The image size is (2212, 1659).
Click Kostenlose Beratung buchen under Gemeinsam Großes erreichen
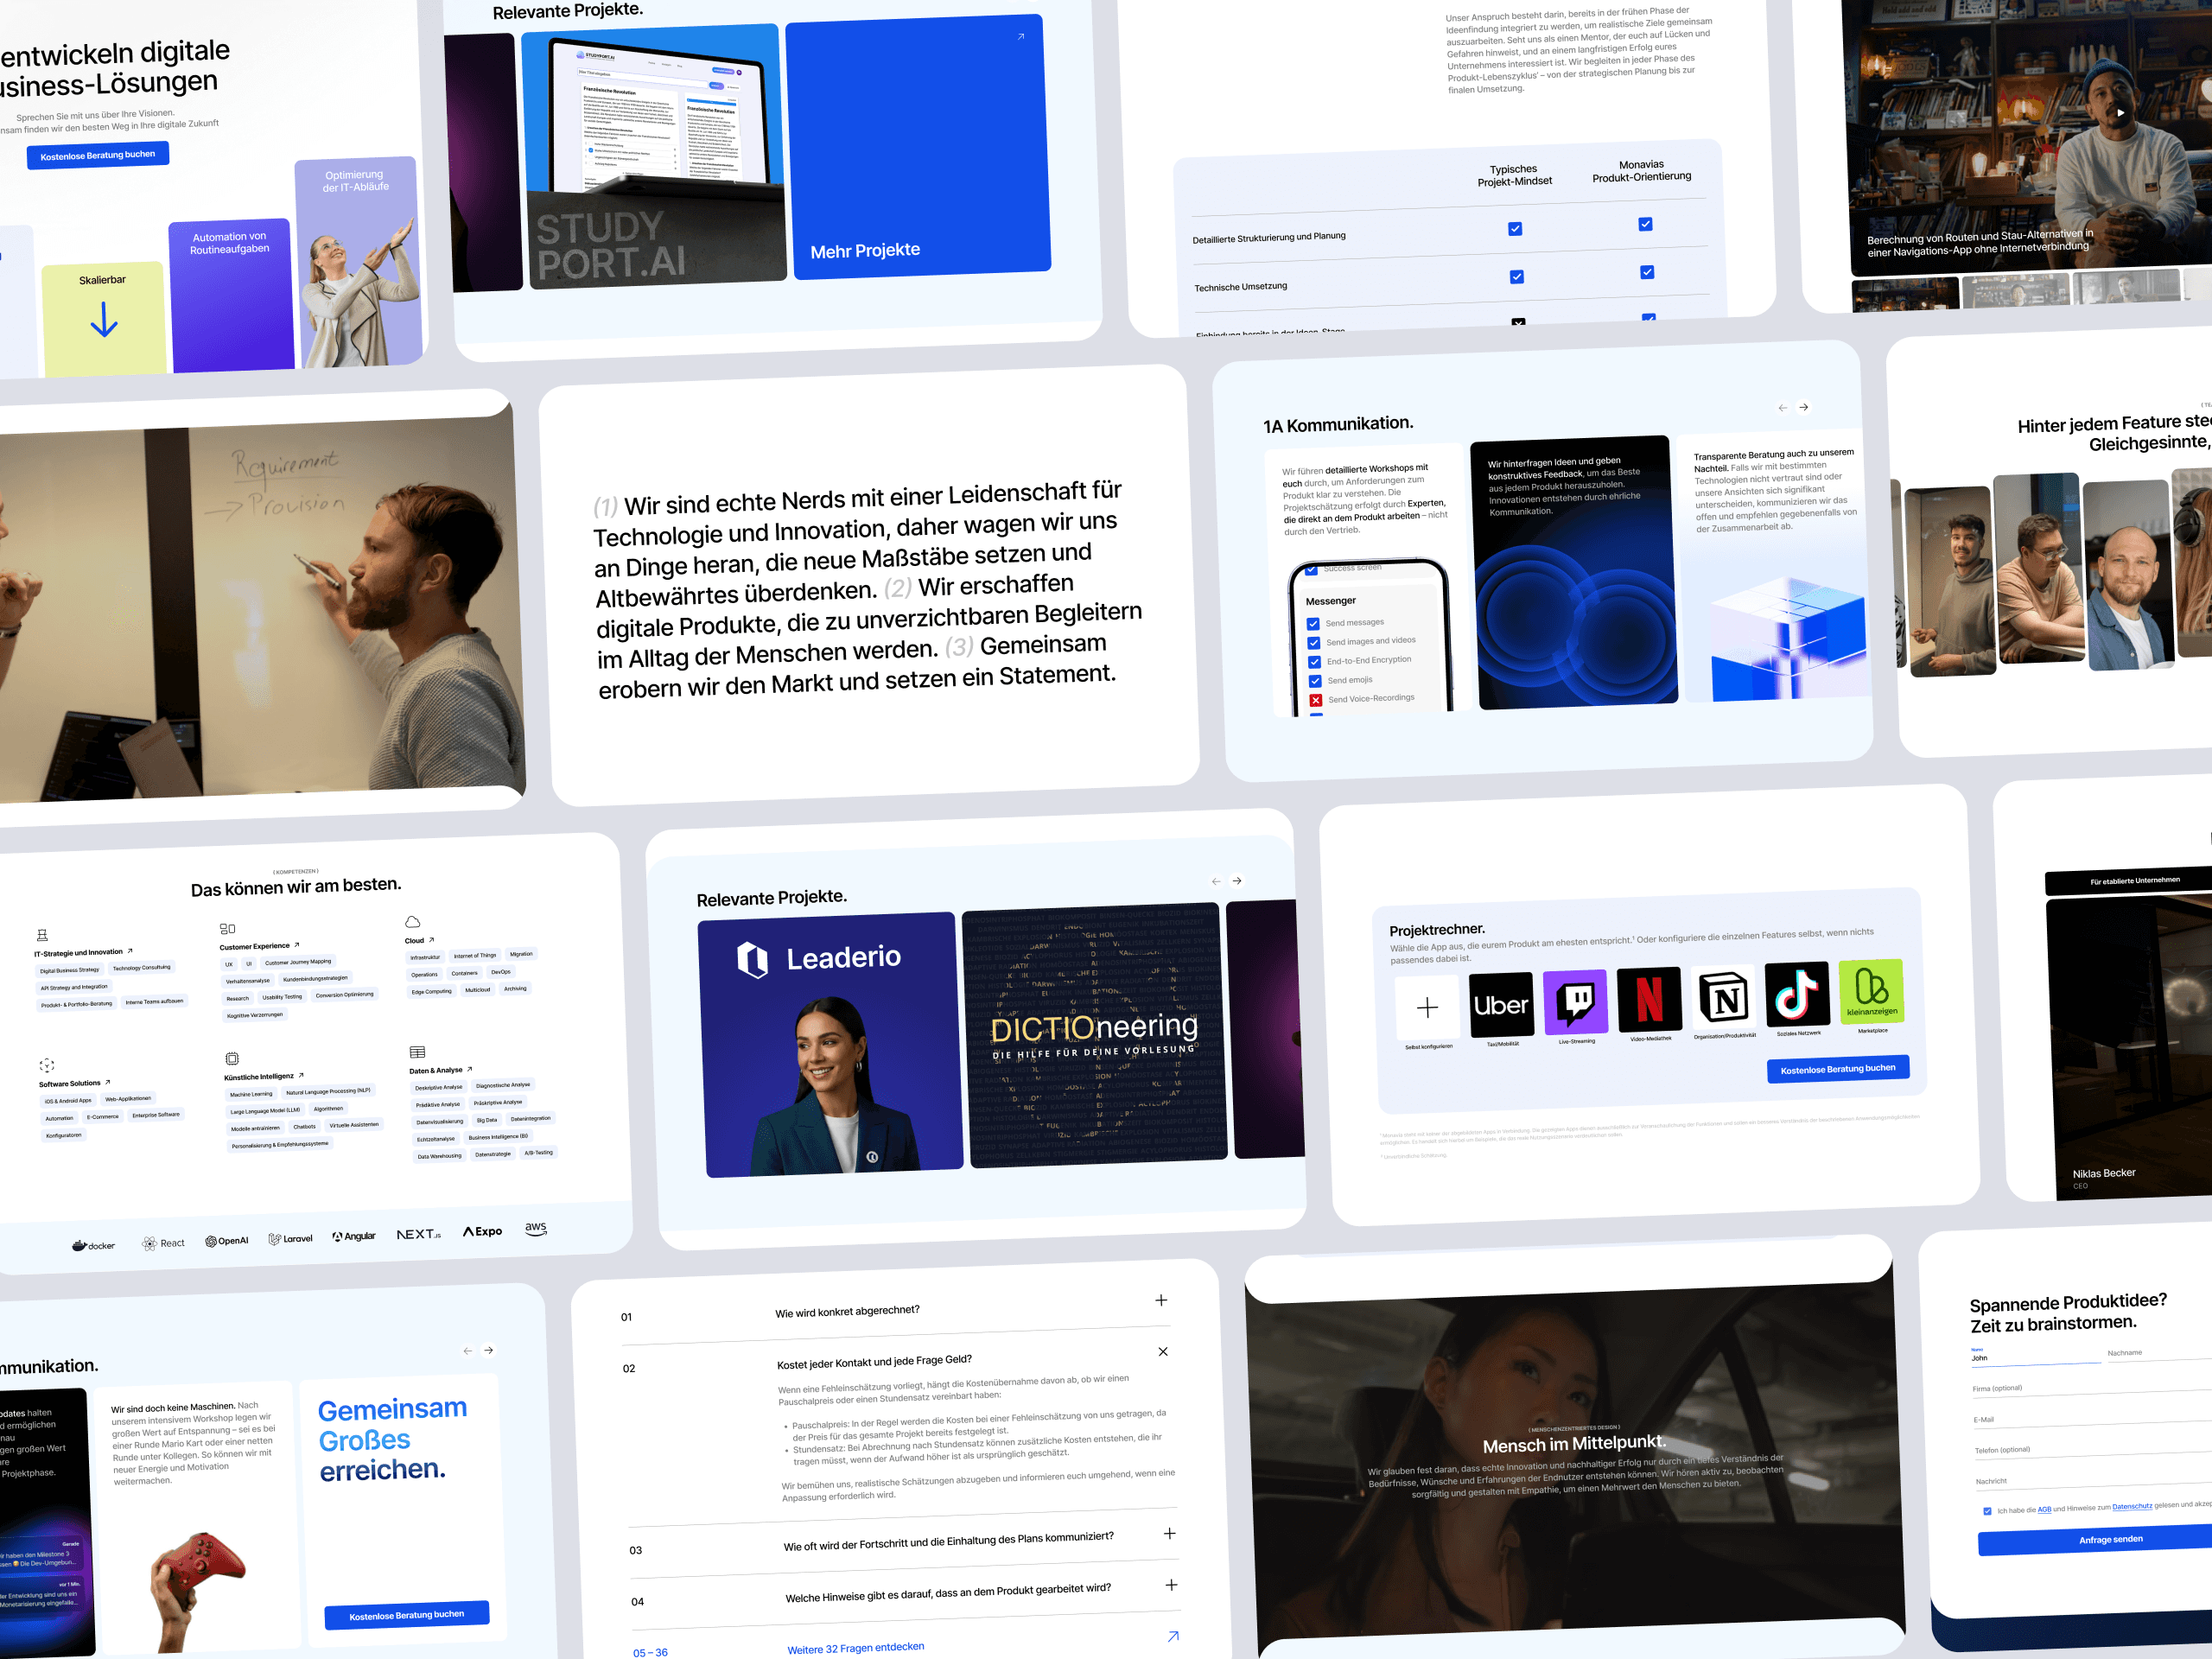point(407,1615)
